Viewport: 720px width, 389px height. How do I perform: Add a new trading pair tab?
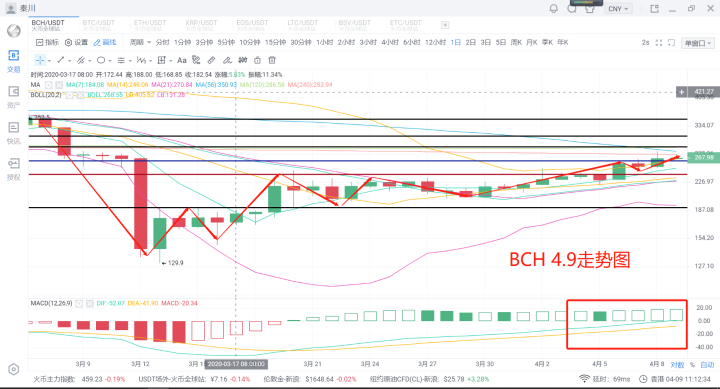tap(445, 25)
